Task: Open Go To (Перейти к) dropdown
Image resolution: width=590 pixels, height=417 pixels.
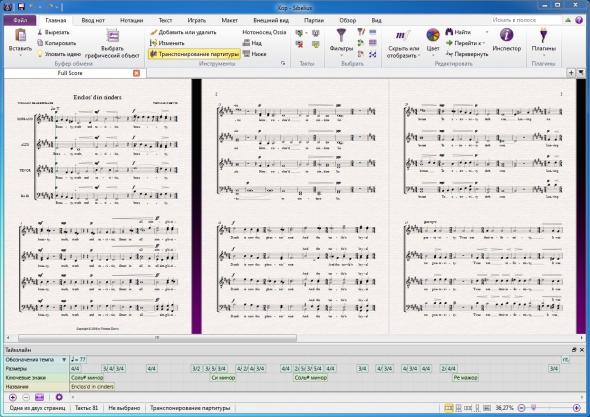Action: click(465, 43)
